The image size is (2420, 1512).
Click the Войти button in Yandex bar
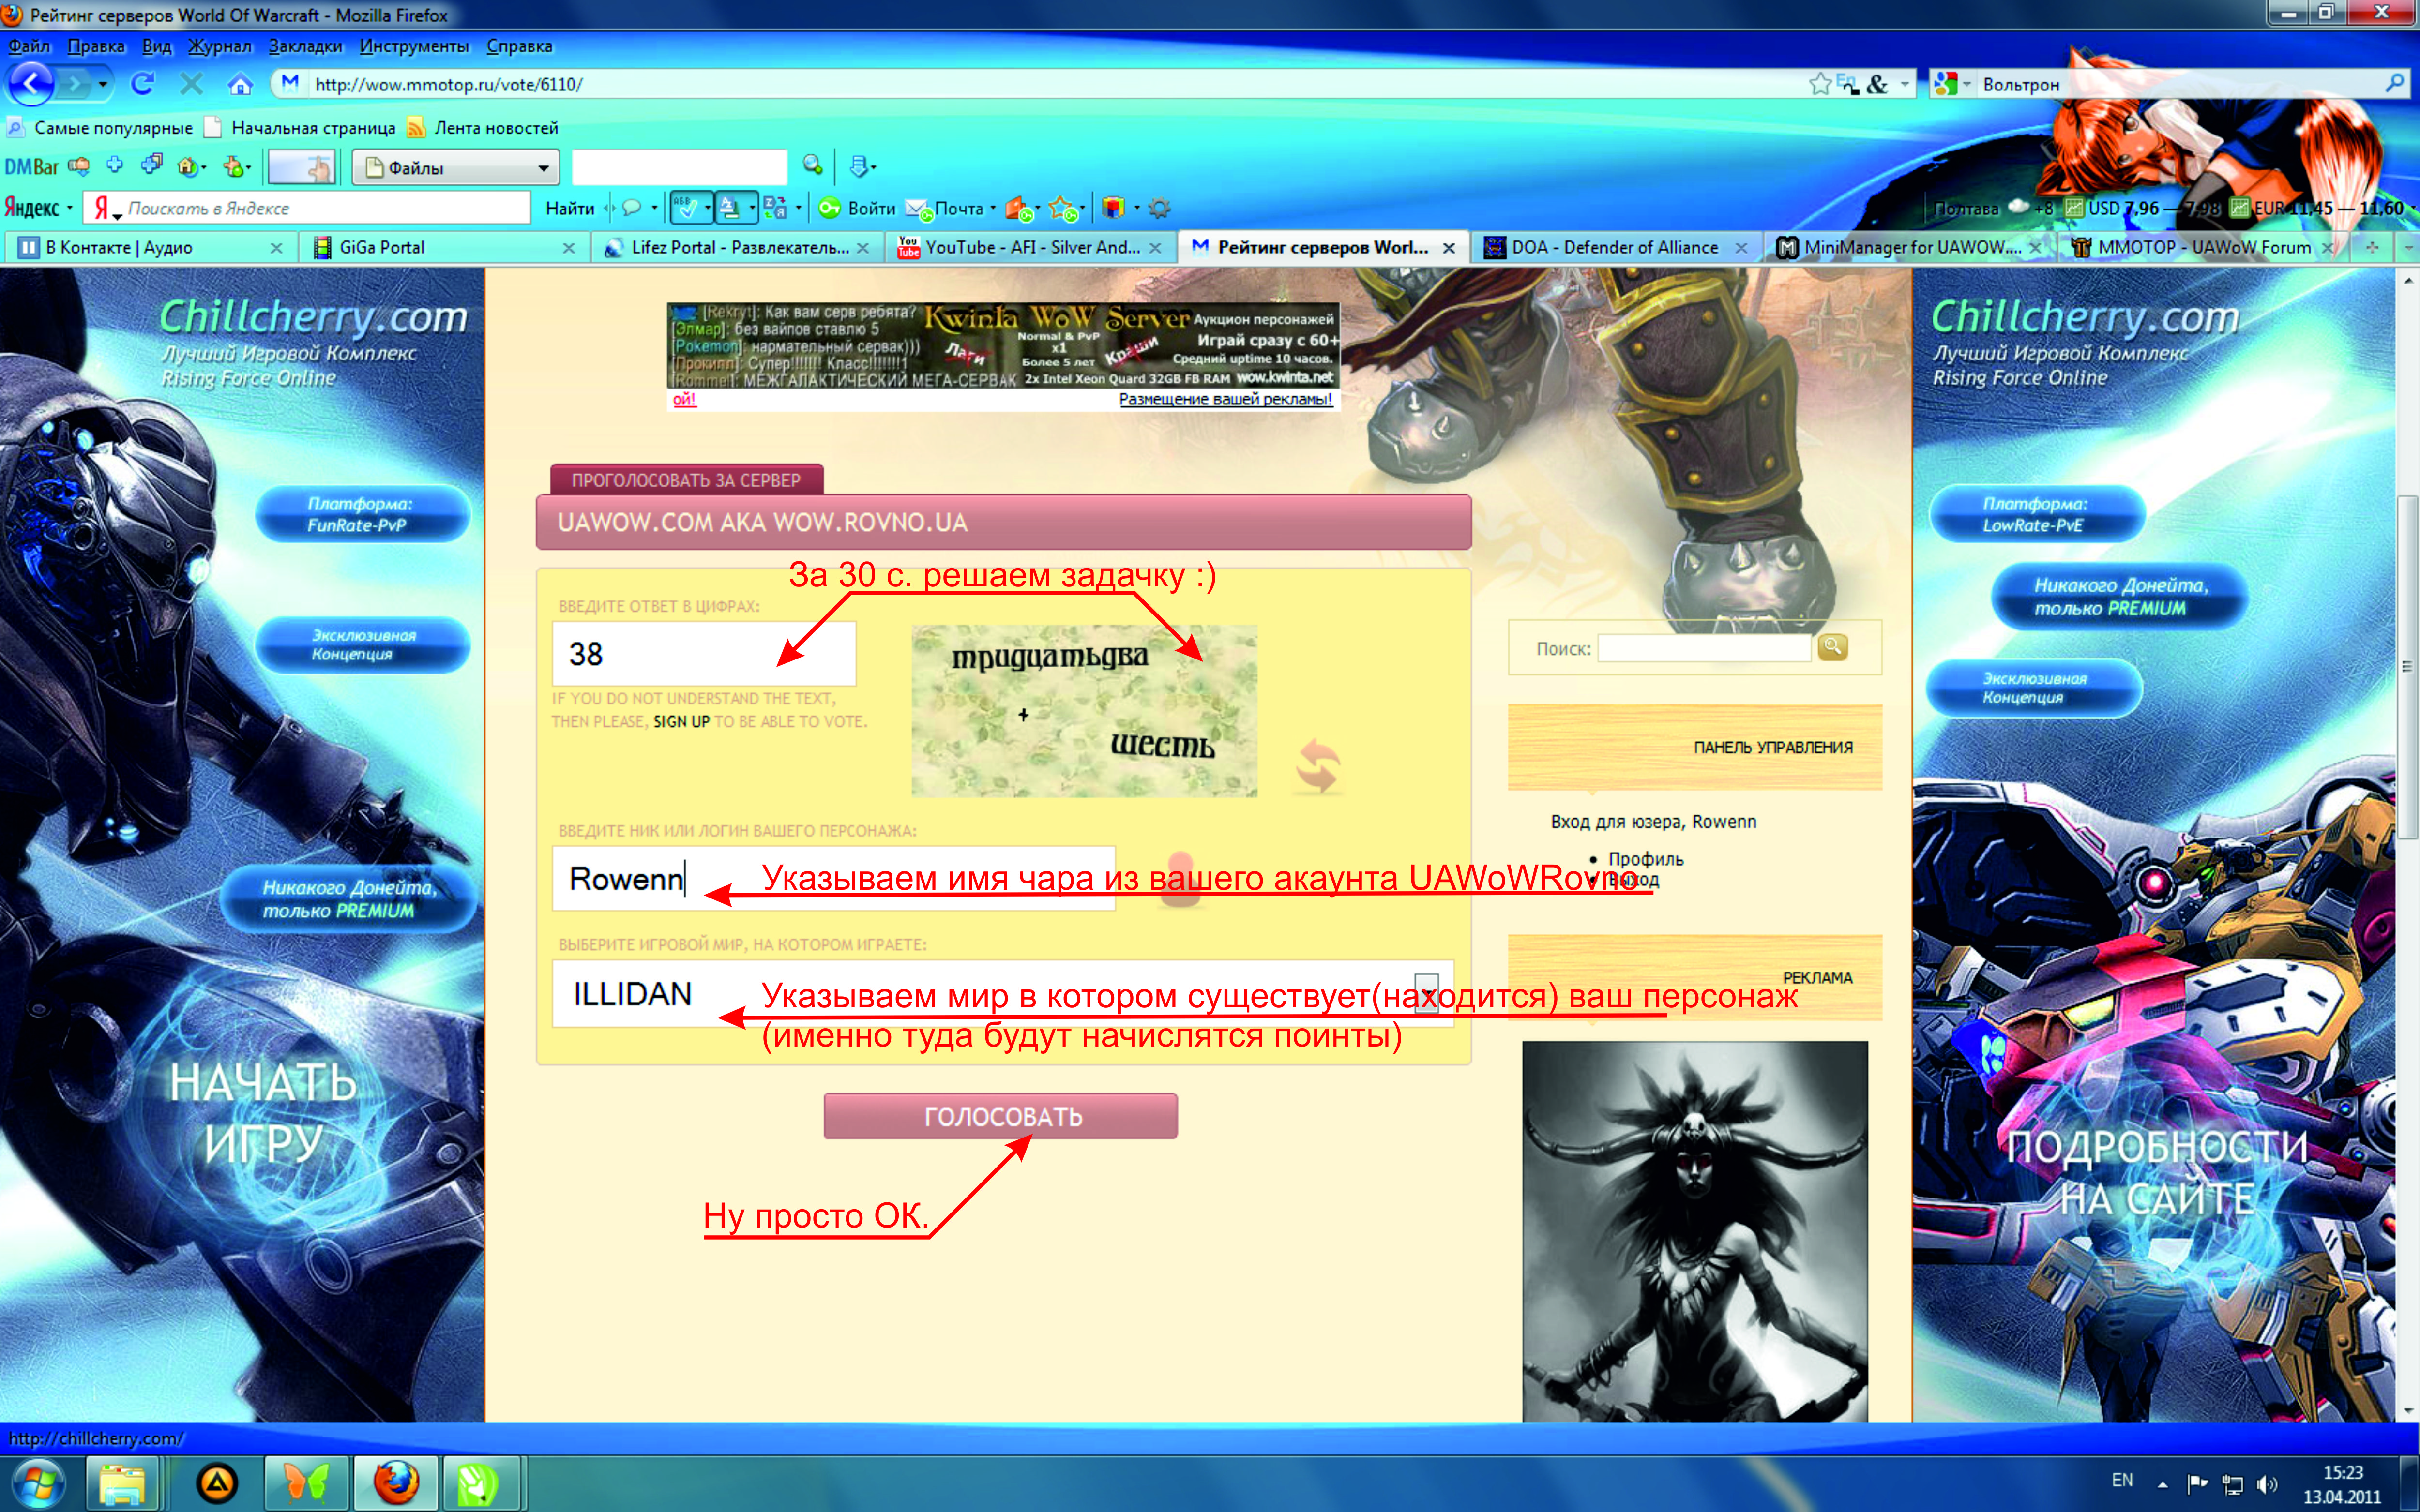(x=857, y=208)
